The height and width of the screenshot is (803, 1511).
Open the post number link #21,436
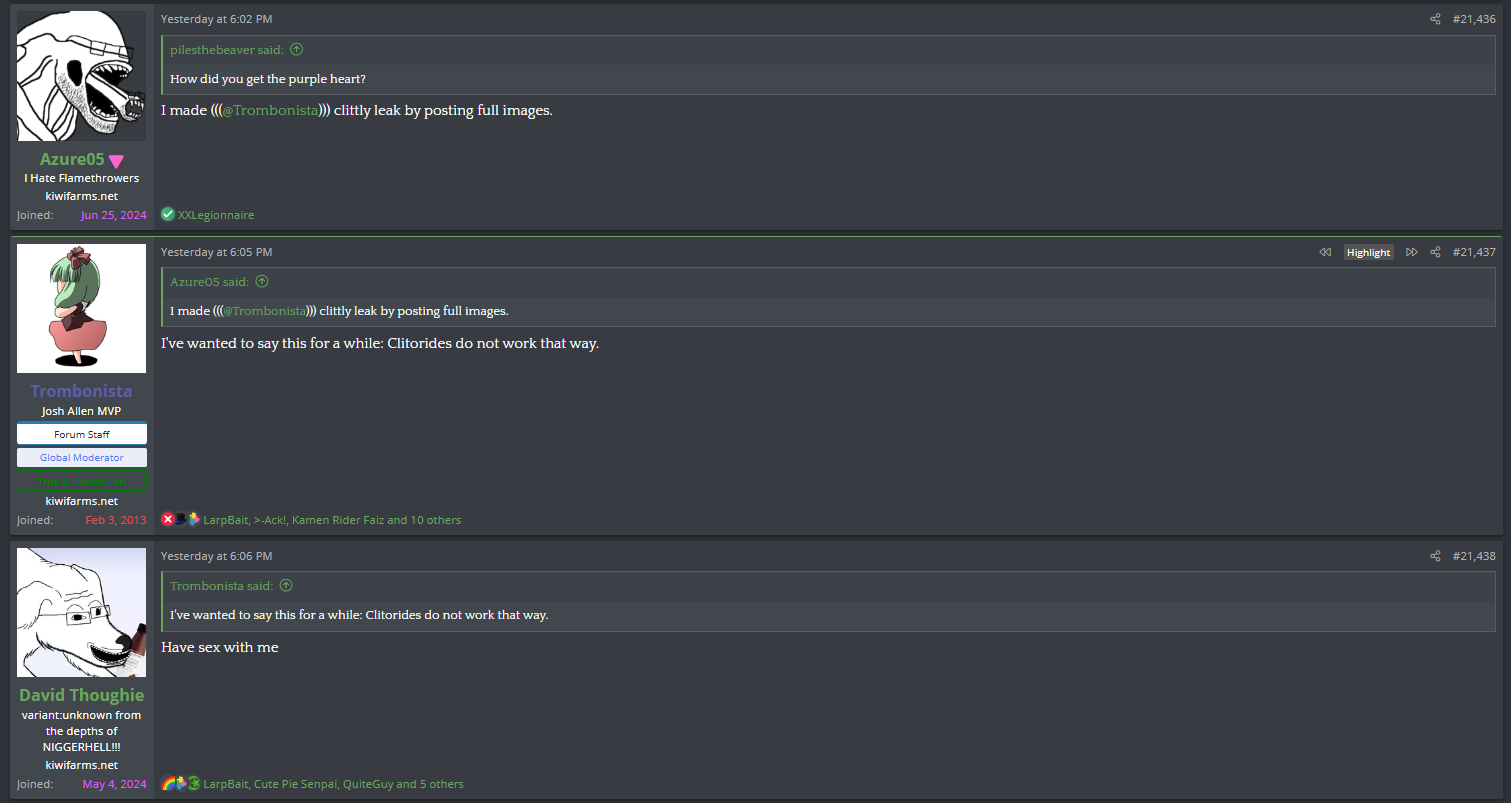tap(1474, 19)
